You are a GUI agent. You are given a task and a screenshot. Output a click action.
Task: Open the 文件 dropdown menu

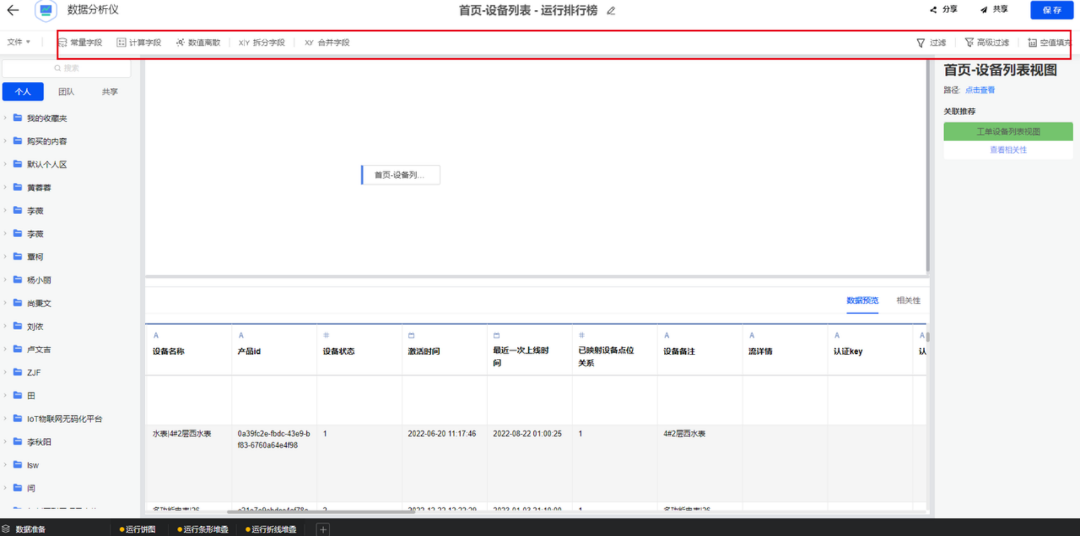[19, 42]
